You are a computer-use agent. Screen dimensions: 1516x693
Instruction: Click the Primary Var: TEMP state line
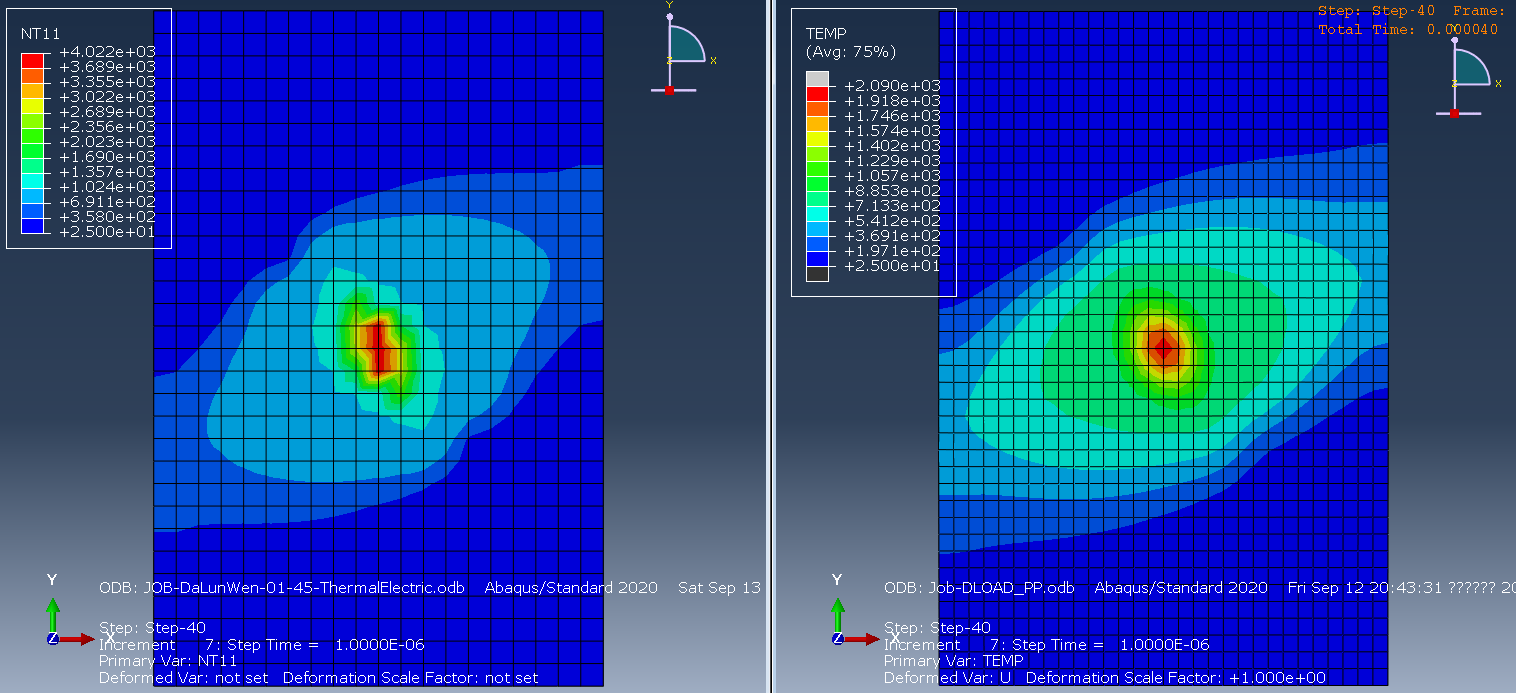point(954,661)
